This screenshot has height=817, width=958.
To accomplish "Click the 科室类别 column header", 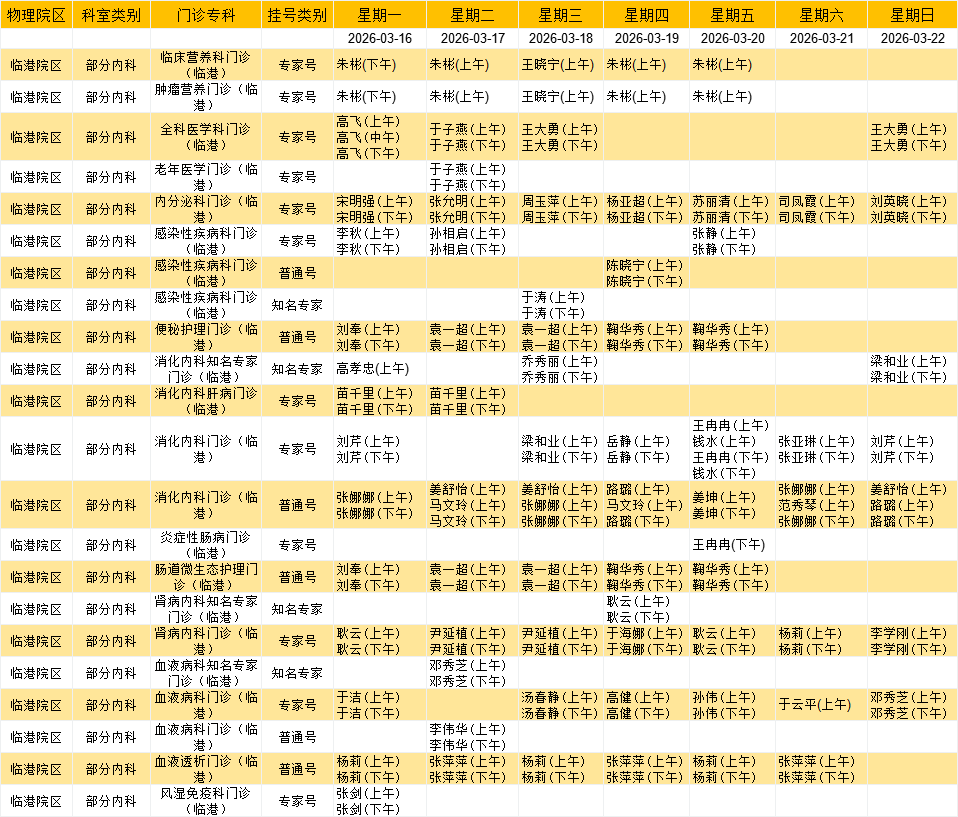I will click(x=111, y=15).
